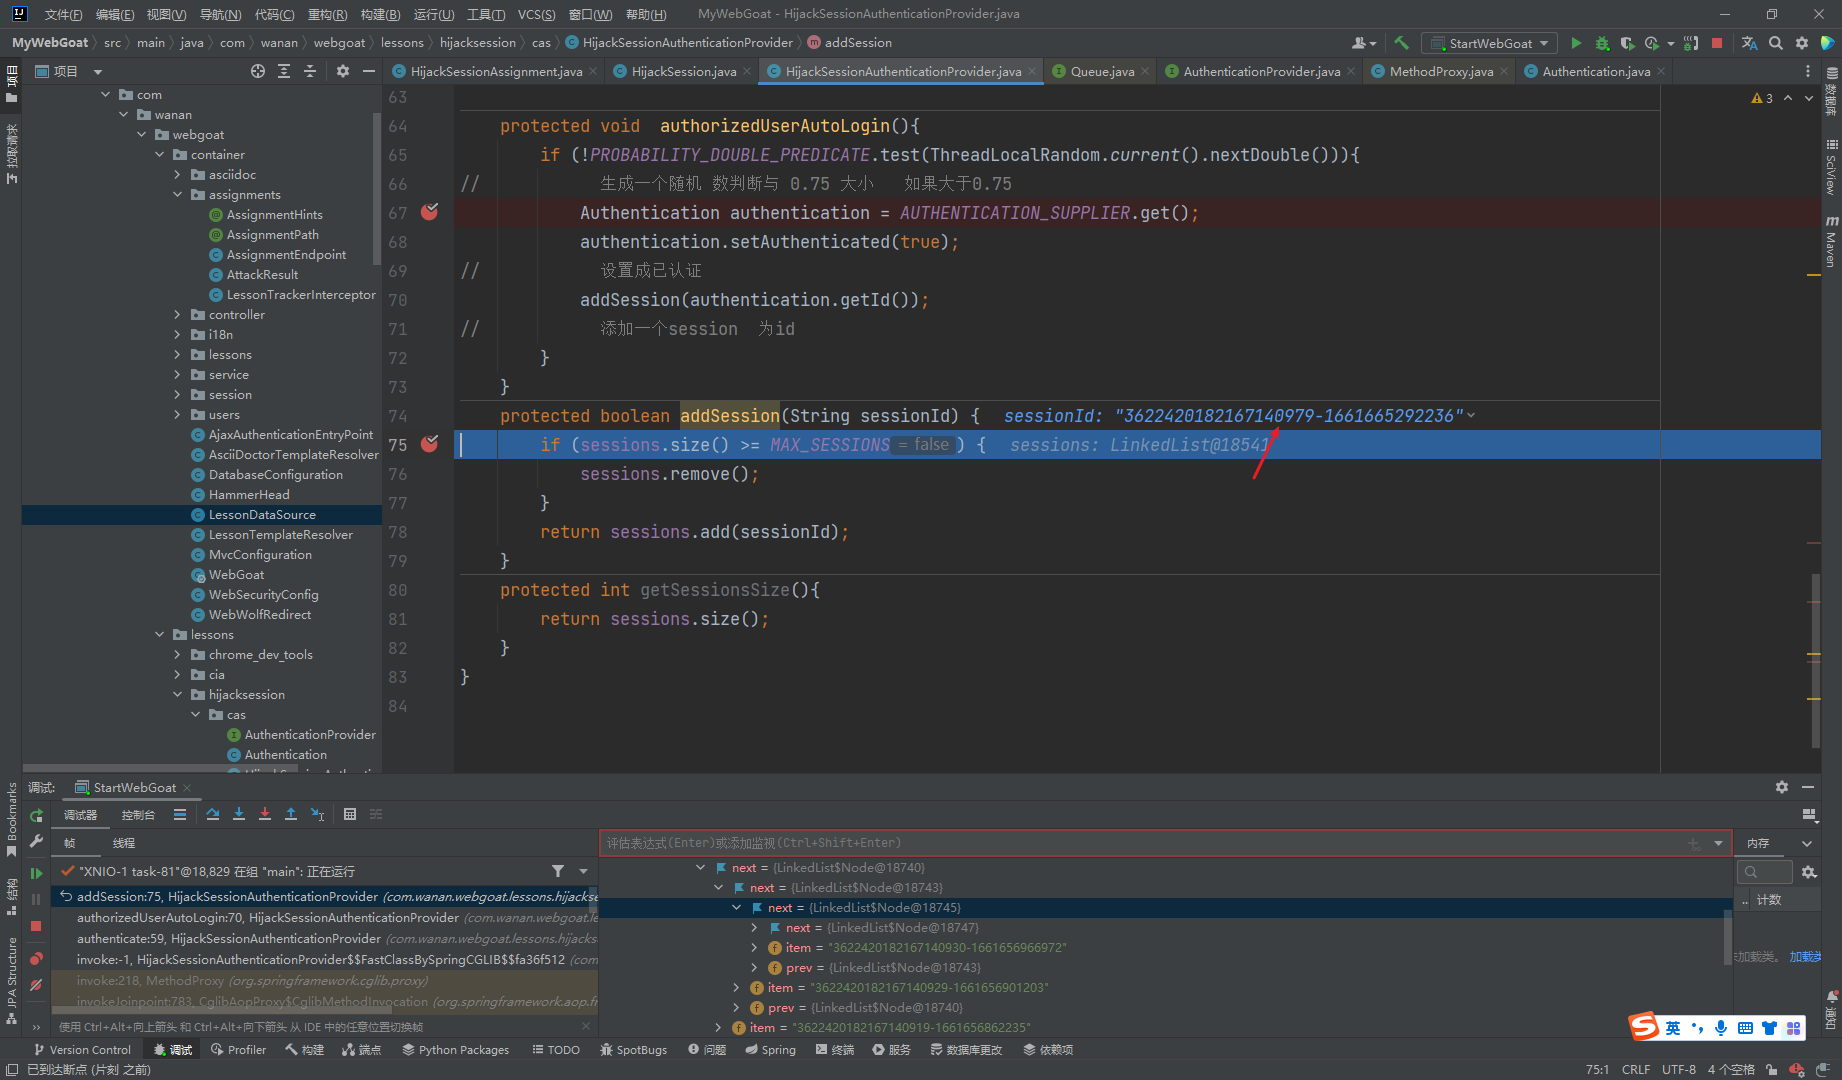1842x1080 pixels.
Task: Open the StartWebGoat run configuration dropdown
Action: (x=1490, y=43)
